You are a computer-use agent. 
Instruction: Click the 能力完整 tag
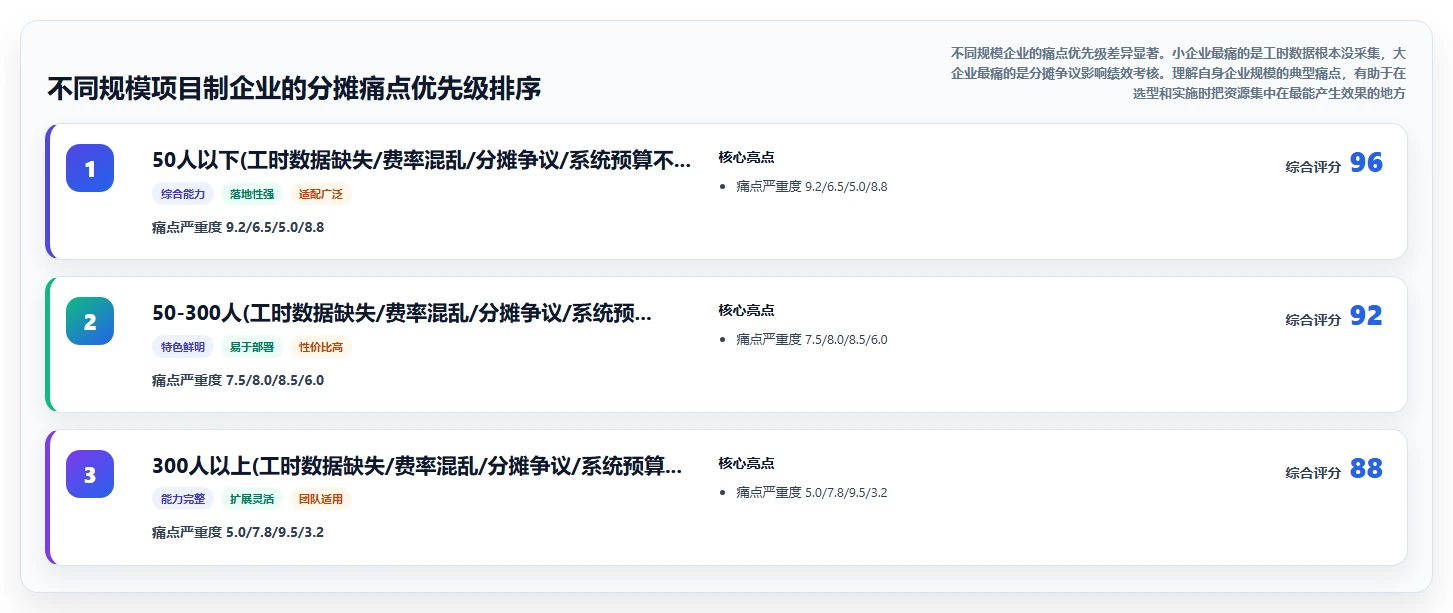tap(183, 499)
